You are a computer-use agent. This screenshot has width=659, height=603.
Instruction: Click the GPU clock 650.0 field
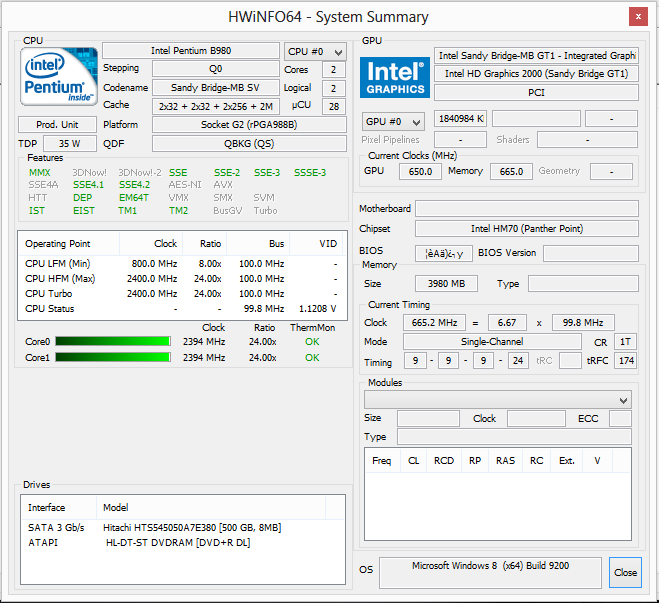[420, 171]
